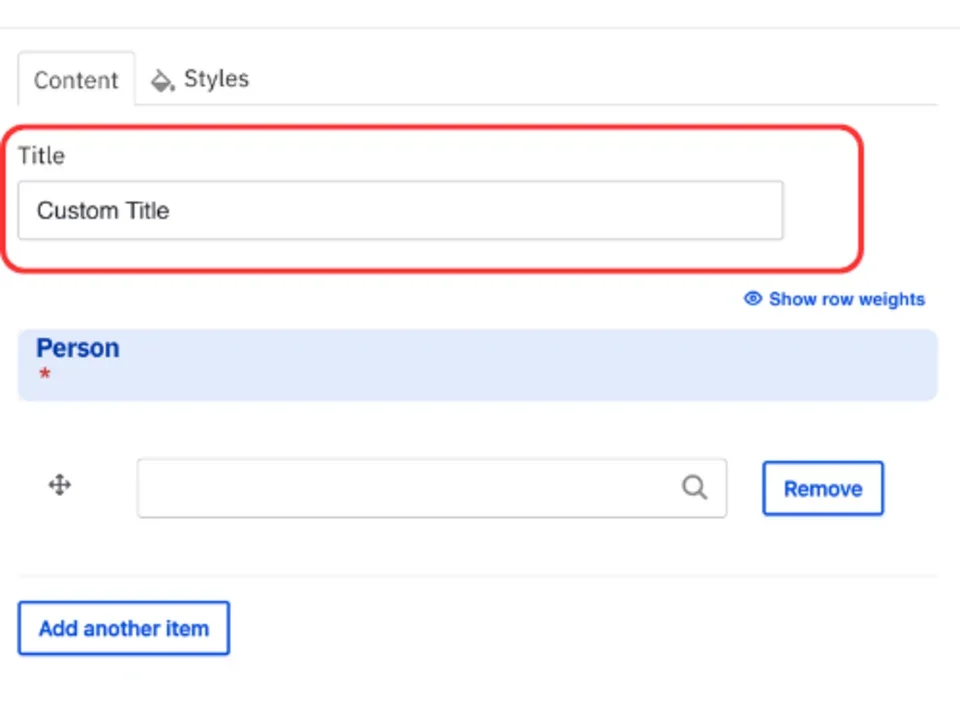Click the magnifying glass search icon
Screen dimensions: 960x720
(x=694, y=488)
